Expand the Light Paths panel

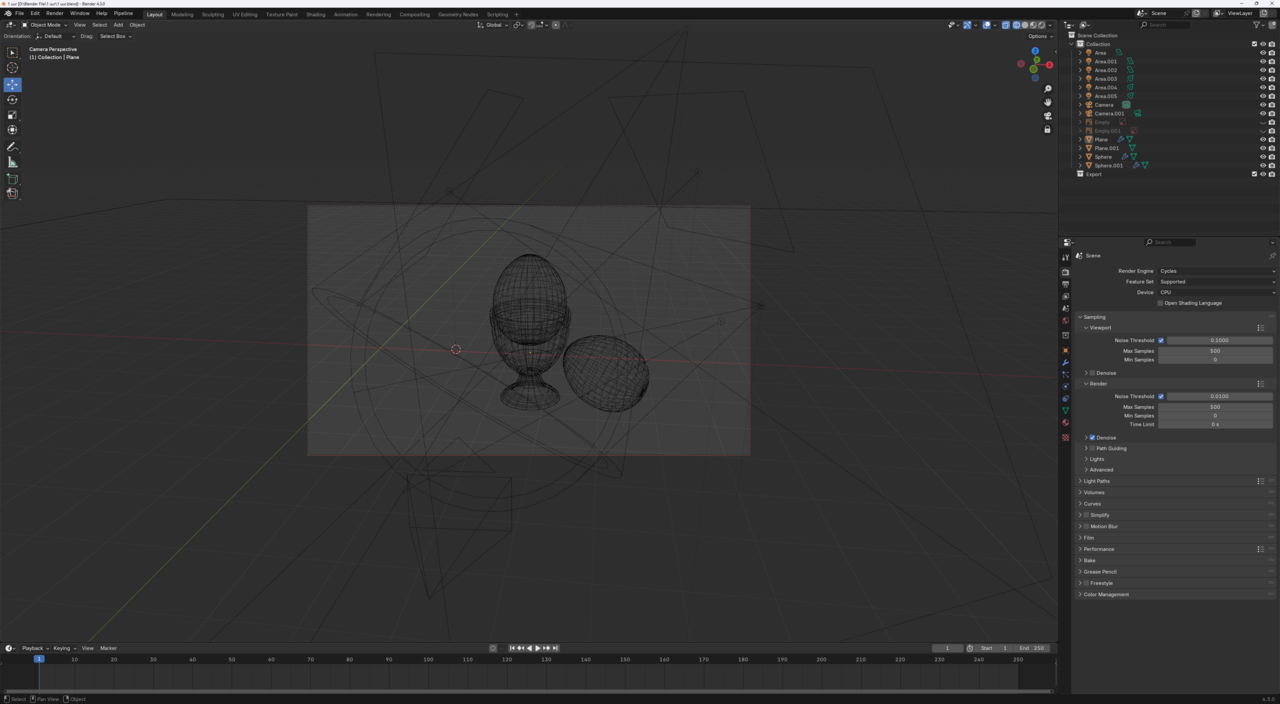coord(1097,481)
